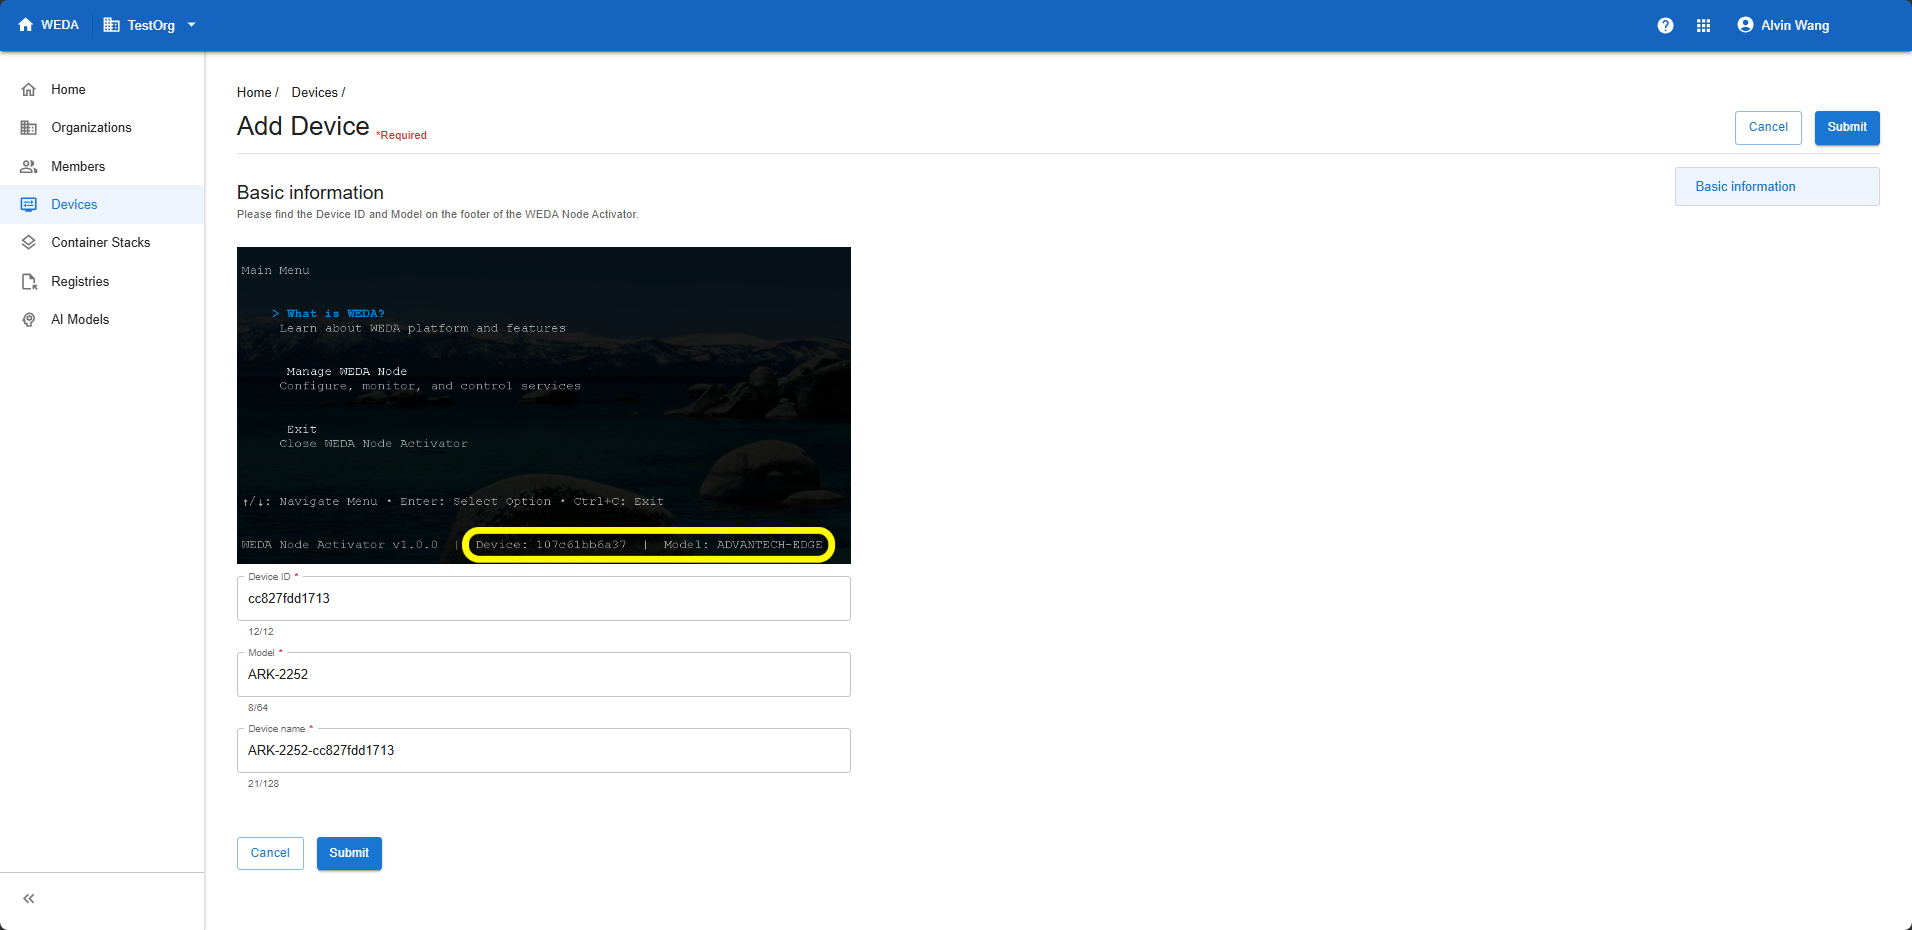Click the Devices breadcrumb link
Screen dimensions: 1912x930
314,92
